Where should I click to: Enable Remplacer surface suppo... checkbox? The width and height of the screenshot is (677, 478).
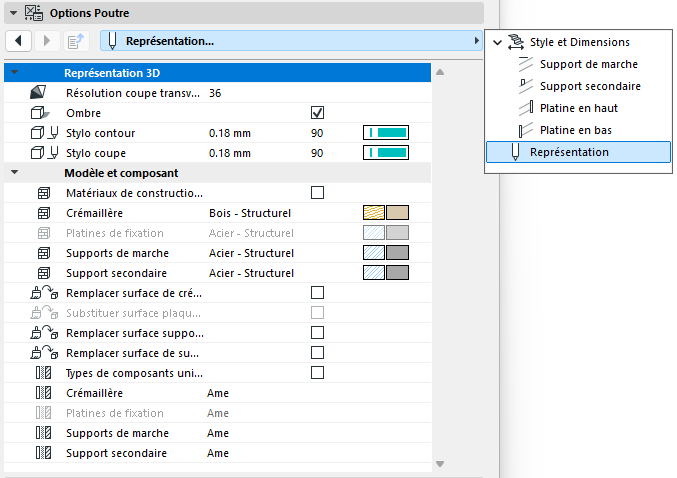pos(317,332)
